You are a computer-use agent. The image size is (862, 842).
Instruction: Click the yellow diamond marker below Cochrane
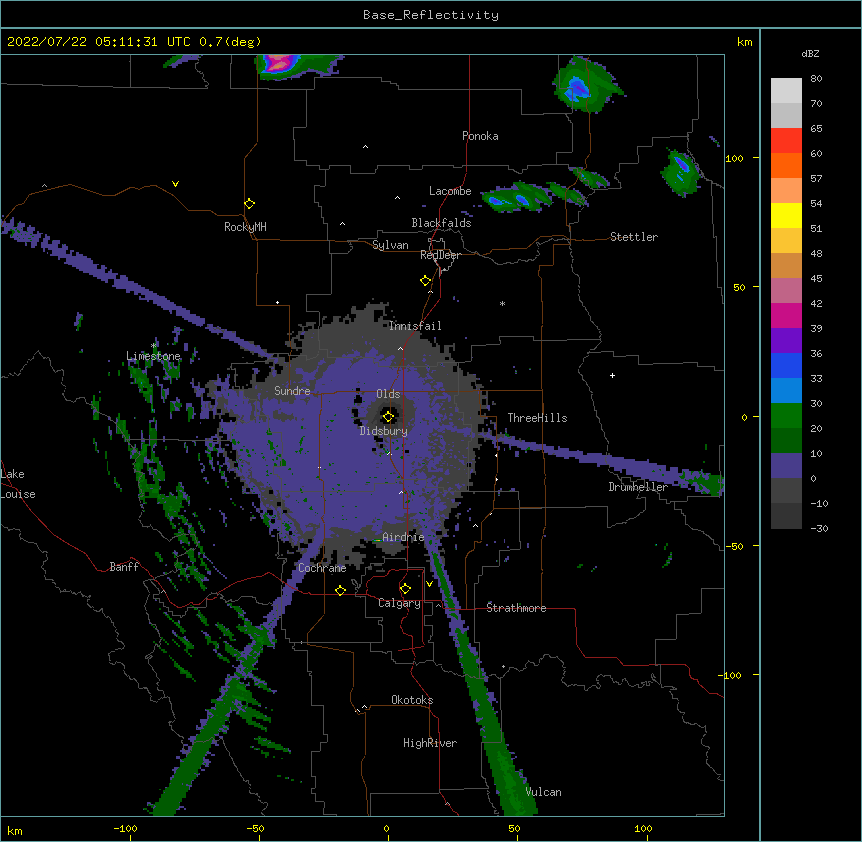point(340,590)
